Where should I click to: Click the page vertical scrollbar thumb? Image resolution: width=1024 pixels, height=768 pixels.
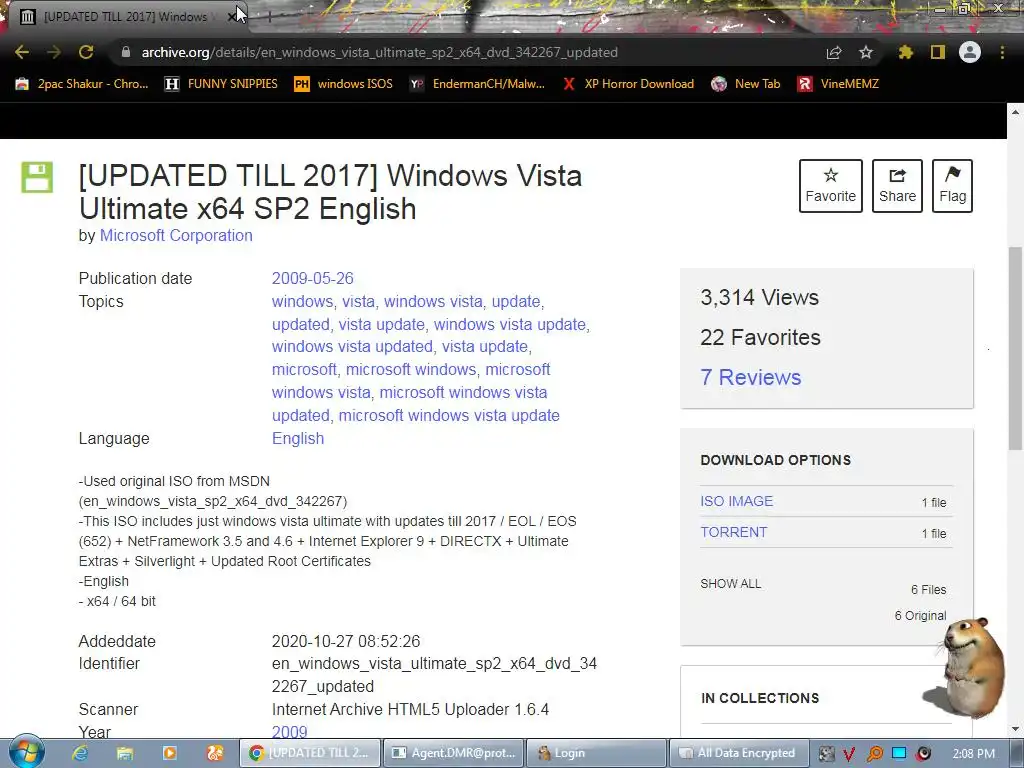point(1015,348)
